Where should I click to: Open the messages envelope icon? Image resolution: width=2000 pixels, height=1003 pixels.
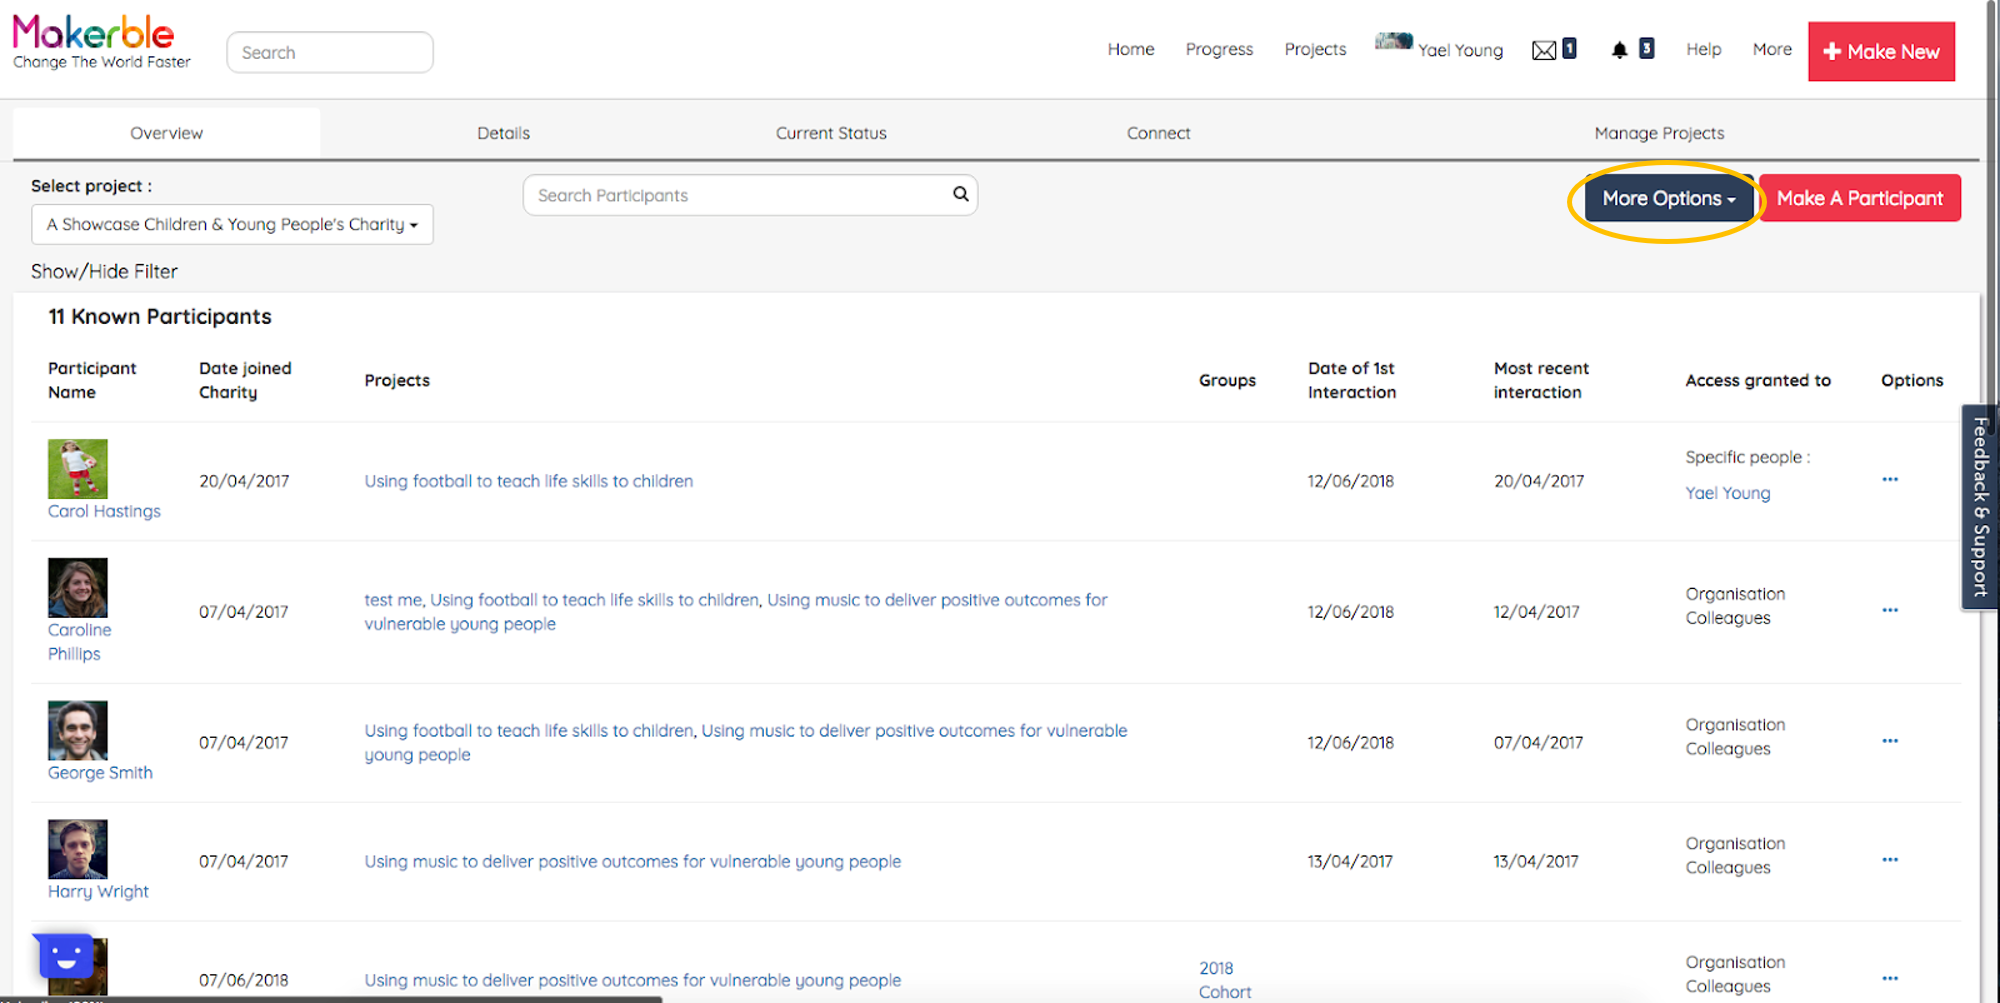[x=1543, y=50]
